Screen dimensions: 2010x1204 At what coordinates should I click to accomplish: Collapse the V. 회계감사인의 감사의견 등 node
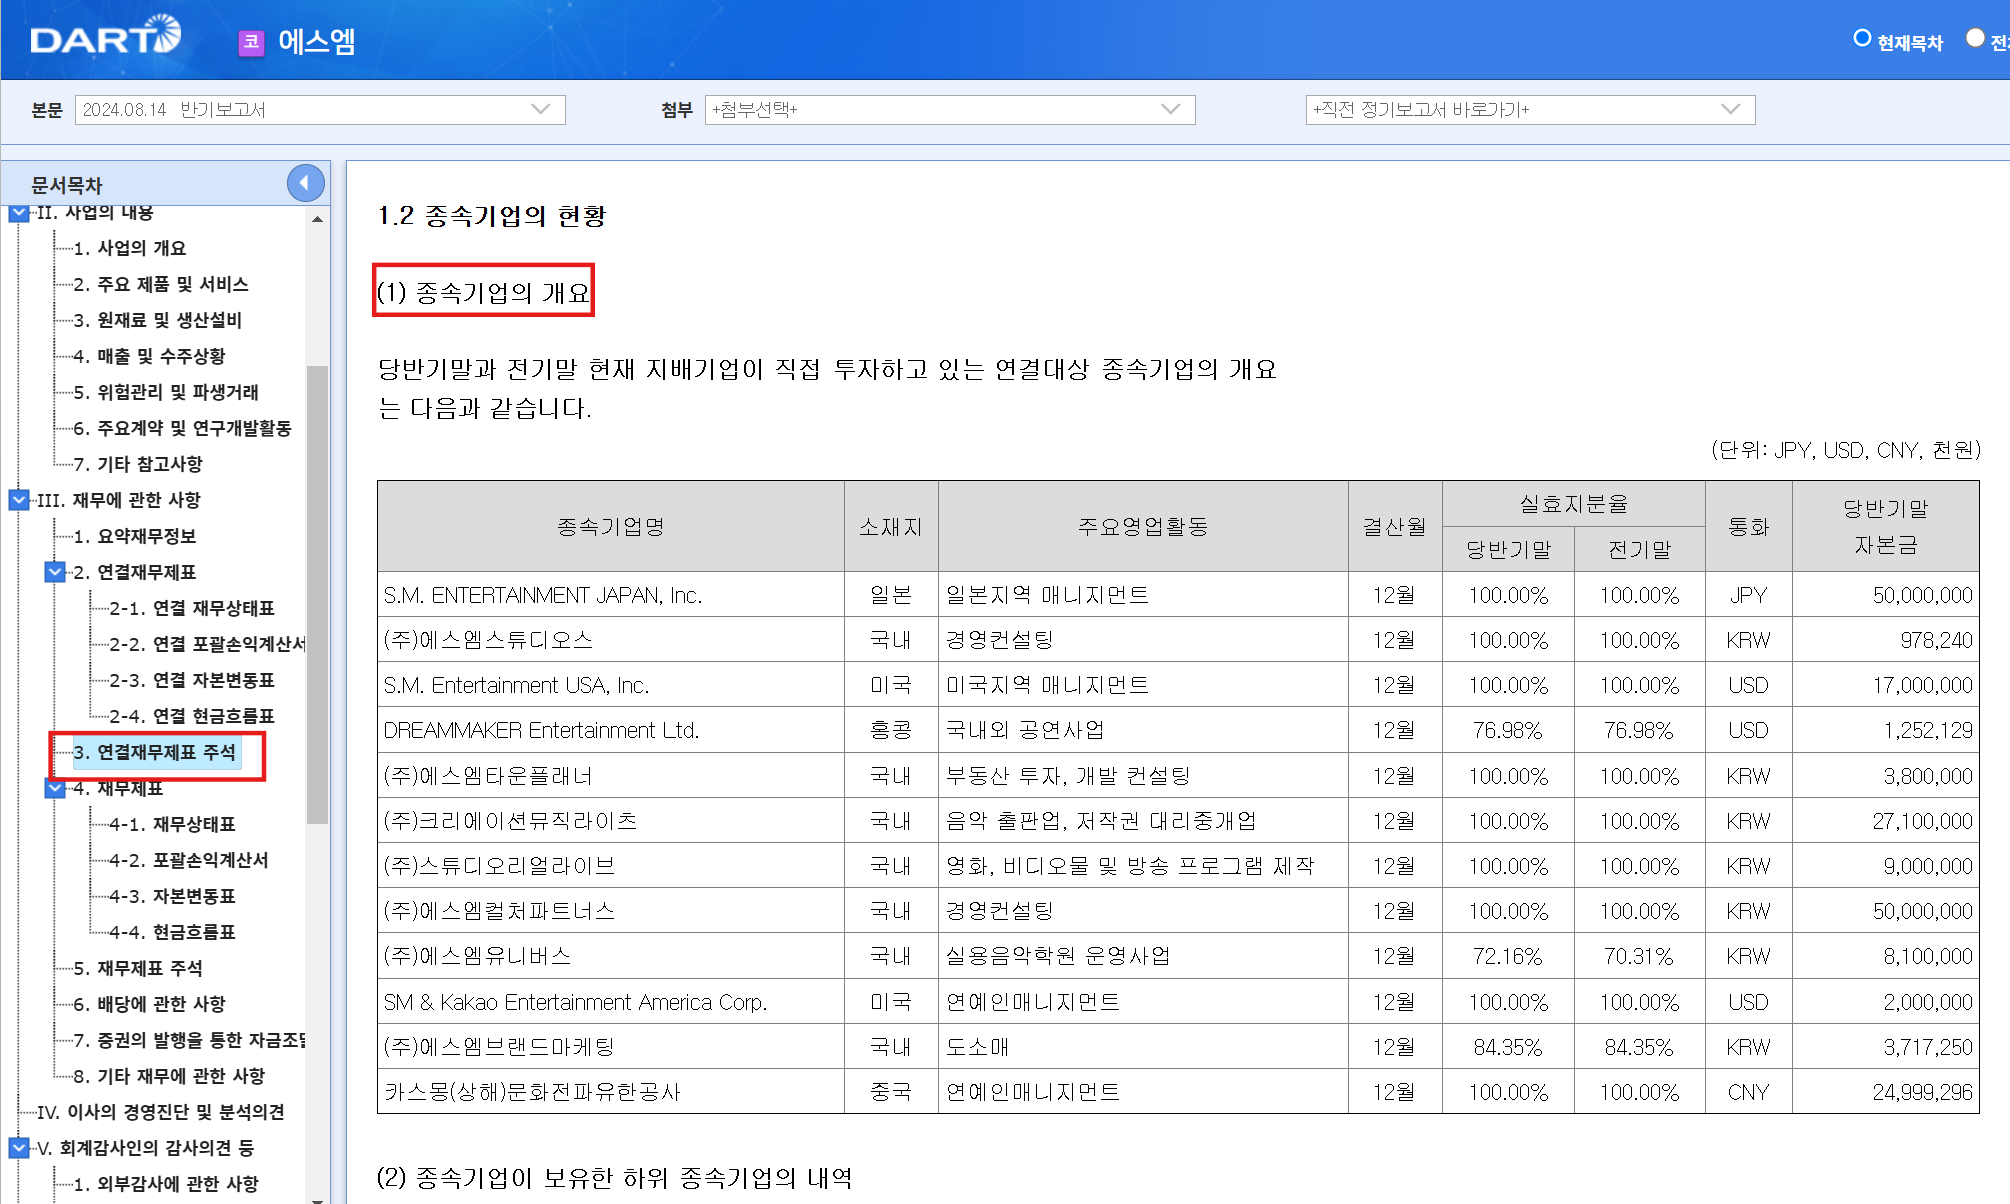pyautogui.click(x=19, y=1148)
